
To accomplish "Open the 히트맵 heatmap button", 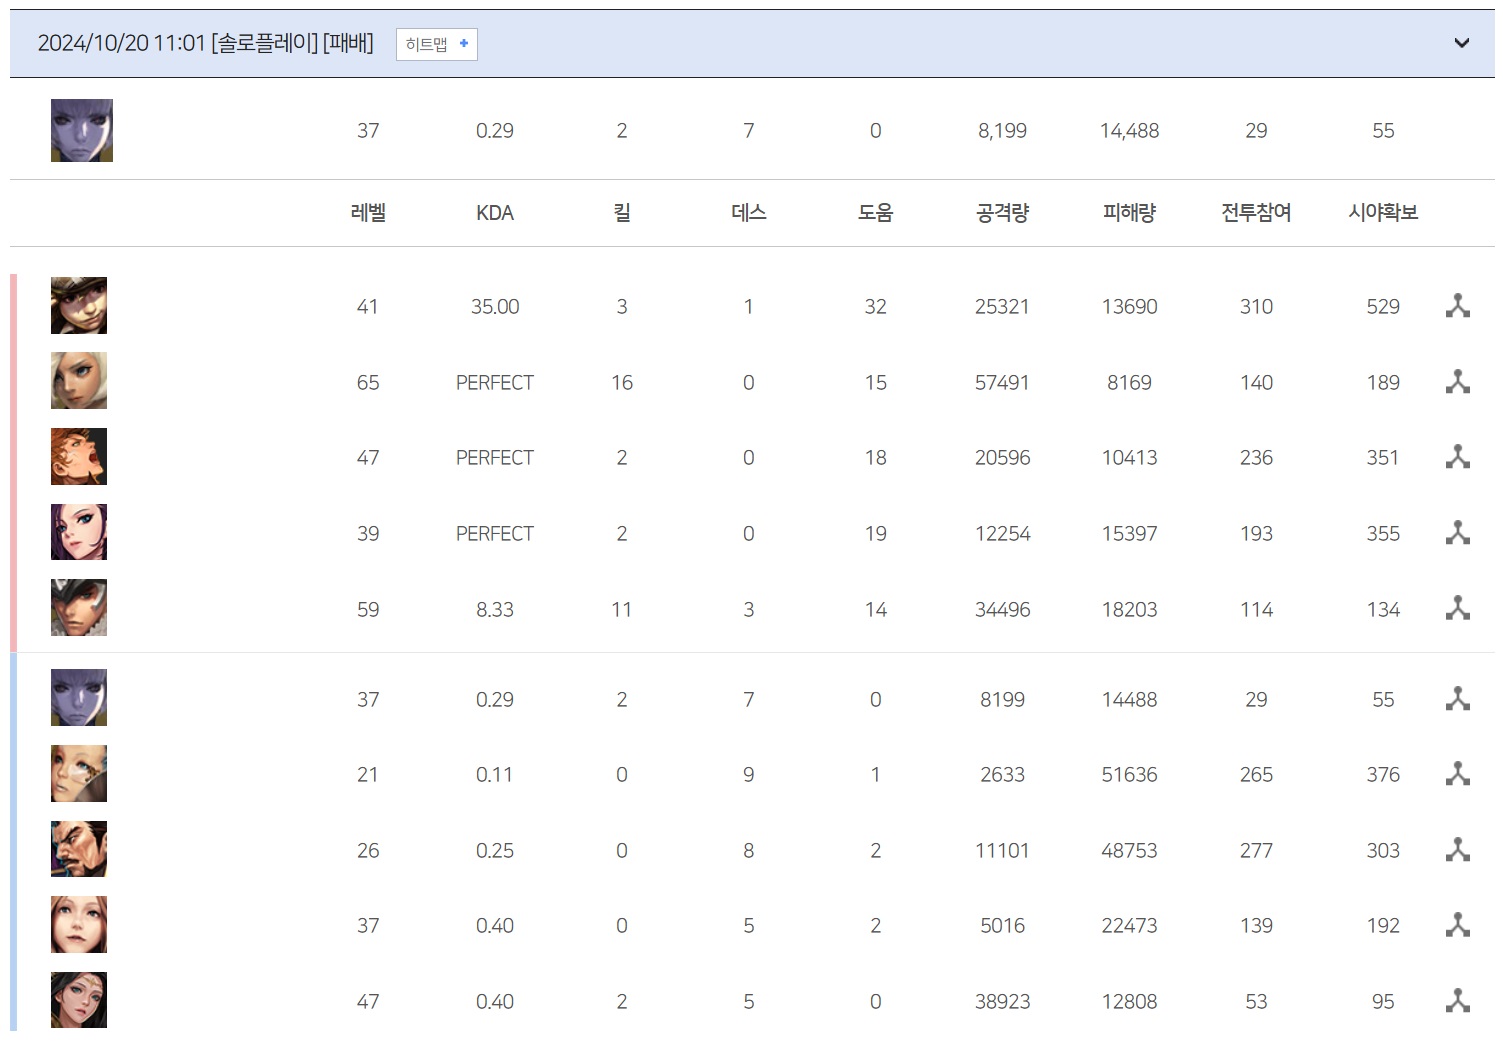I will [437, 44].
